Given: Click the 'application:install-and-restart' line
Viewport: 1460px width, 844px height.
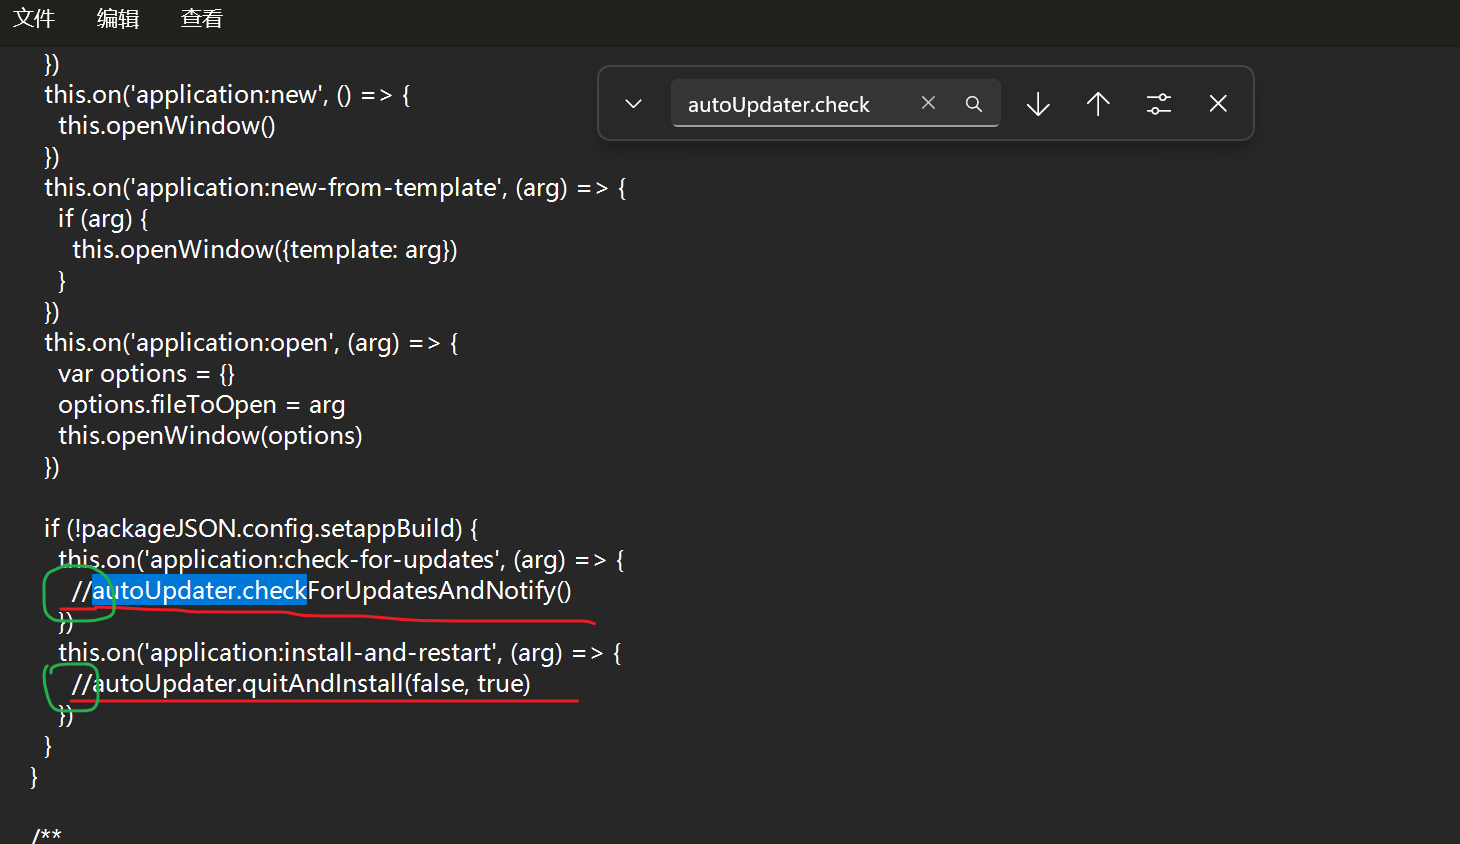Looking at the screenshot, I should pyautogui.click(x=340, y=653).
